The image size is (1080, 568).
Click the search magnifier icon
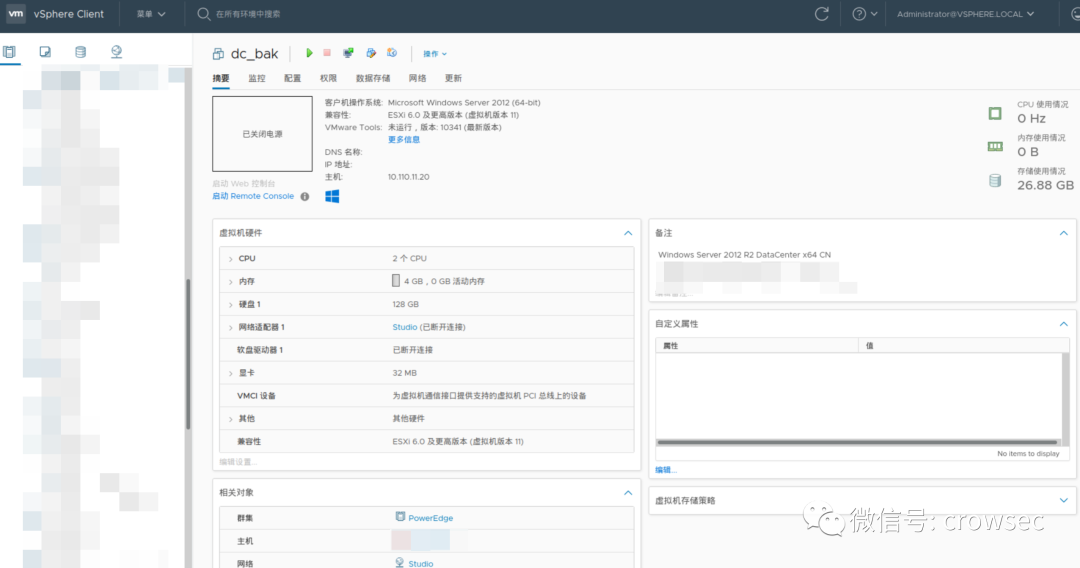[x=203, y=14]
